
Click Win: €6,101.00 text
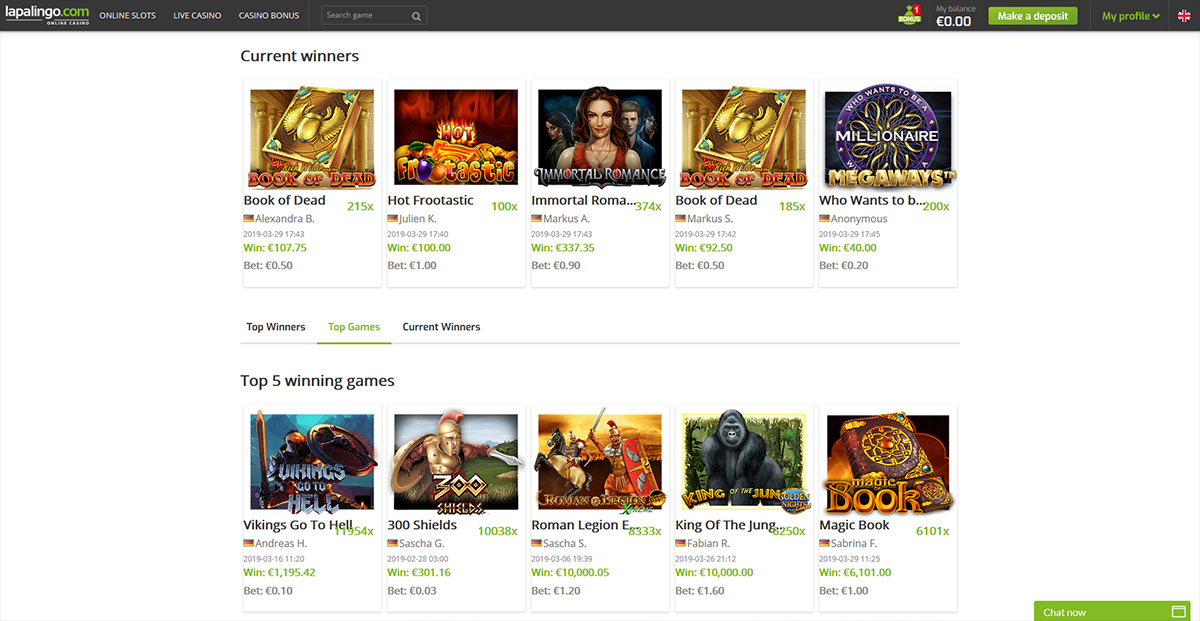[x=855, y=573]
